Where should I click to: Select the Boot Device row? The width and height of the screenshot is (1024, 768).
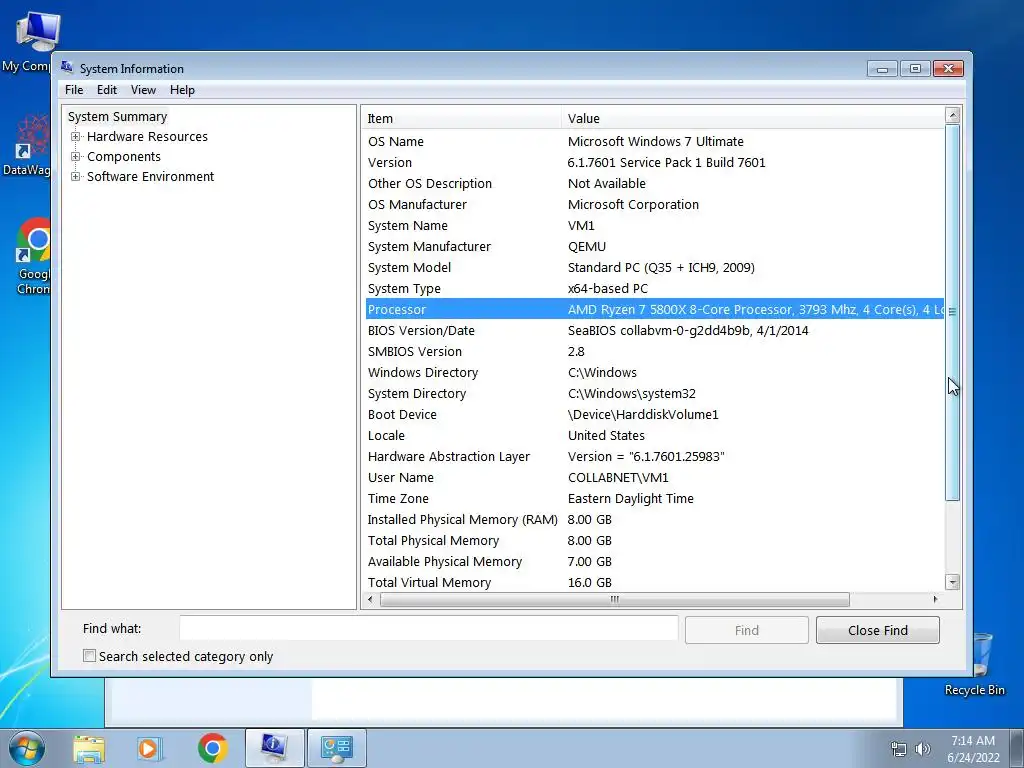[654, 415]
